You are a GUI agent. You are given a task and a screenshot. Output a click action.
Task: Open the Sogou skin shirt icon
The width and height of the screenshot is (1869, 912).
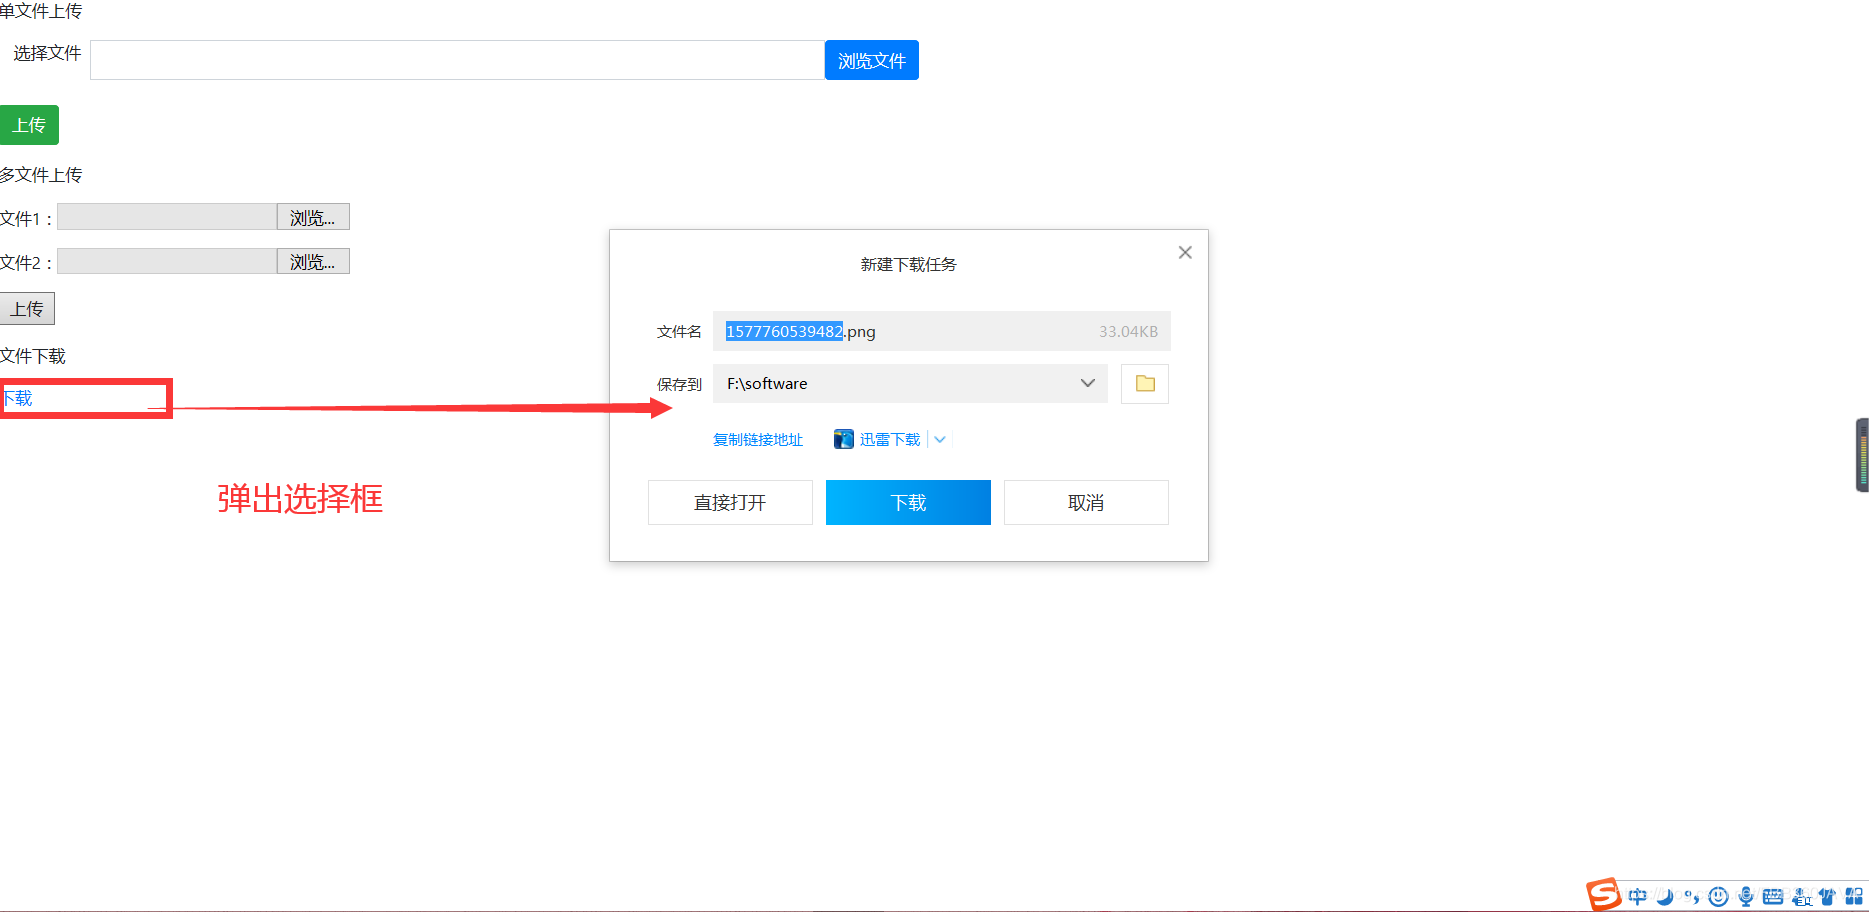1827,896
